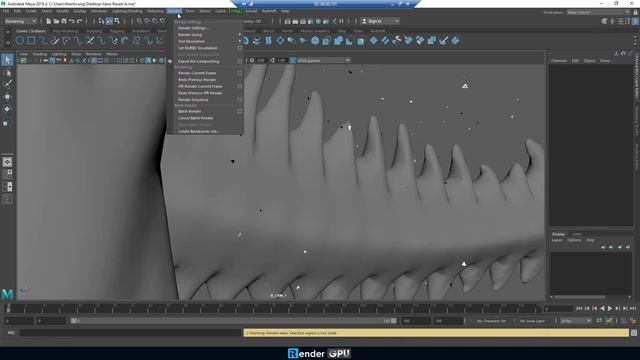Pick the NURBS circle shelf icon

pos(20,40)
